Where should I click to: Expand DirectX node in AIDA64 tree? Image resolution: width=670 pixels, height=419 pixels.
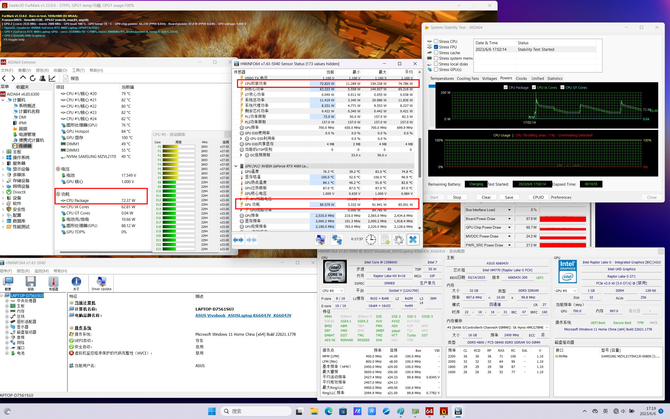3,192
